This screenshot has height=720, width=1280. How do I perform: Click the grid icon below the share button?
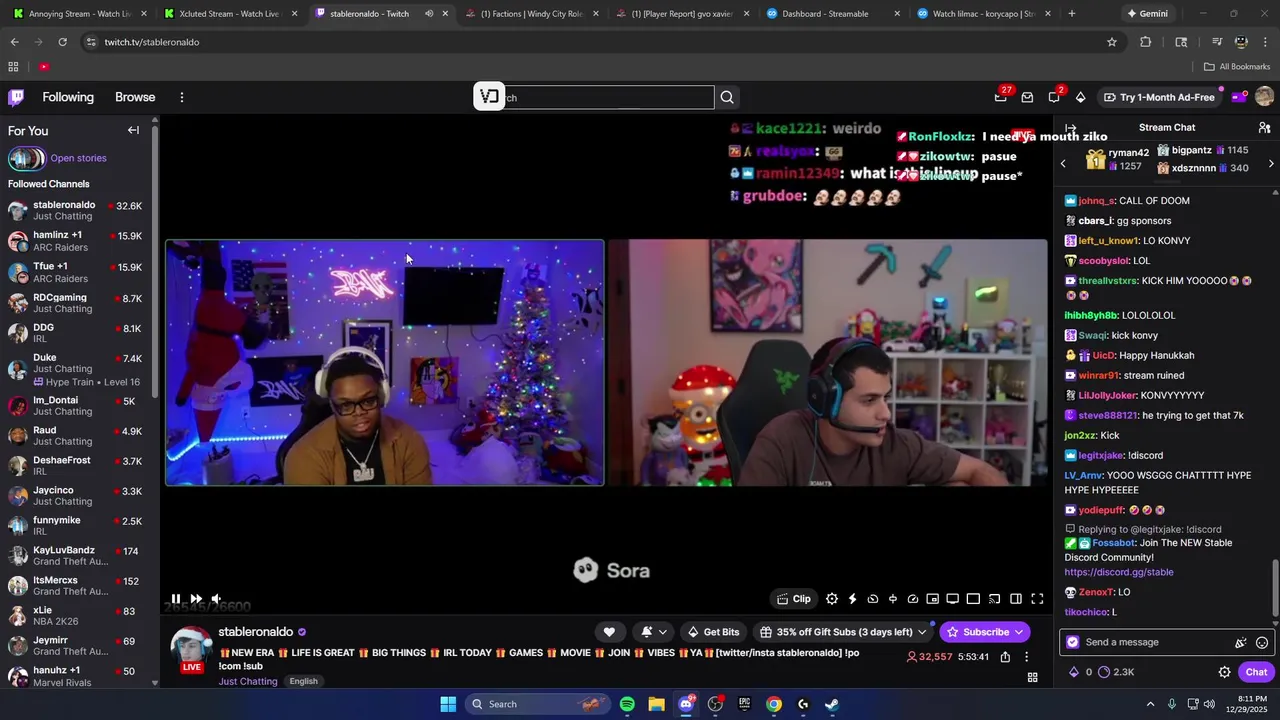click(1033, 678)
